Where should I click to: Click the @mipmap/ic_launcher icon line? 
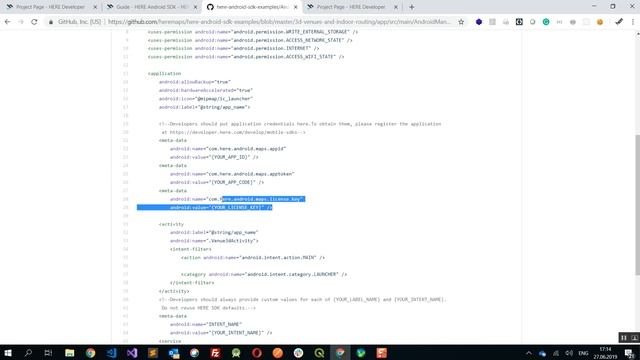coord(206,99)
